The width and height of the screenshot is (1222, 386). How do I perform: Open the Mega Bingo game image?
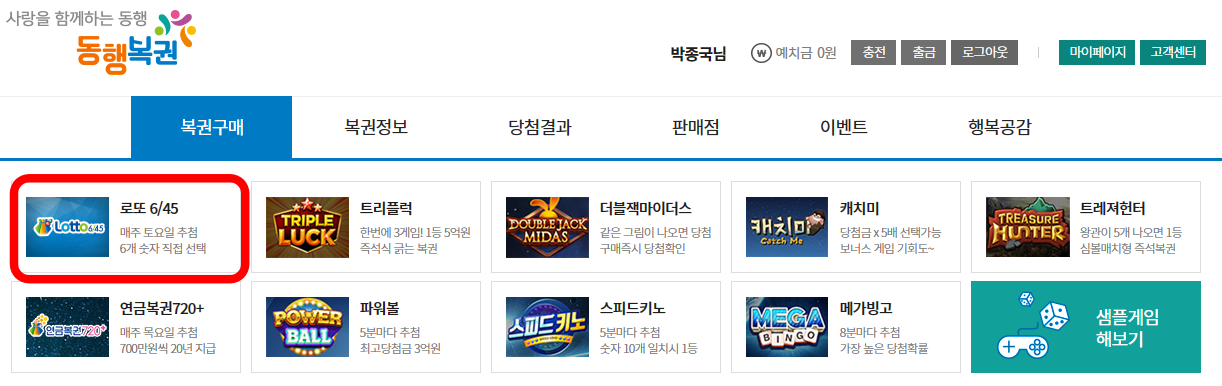787,327
